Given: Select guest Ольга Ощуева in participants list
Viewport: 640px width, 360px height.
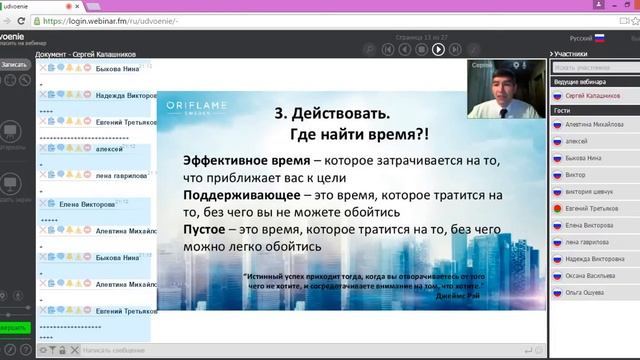Looking at the screenshot, I should [x=595, y=293].
